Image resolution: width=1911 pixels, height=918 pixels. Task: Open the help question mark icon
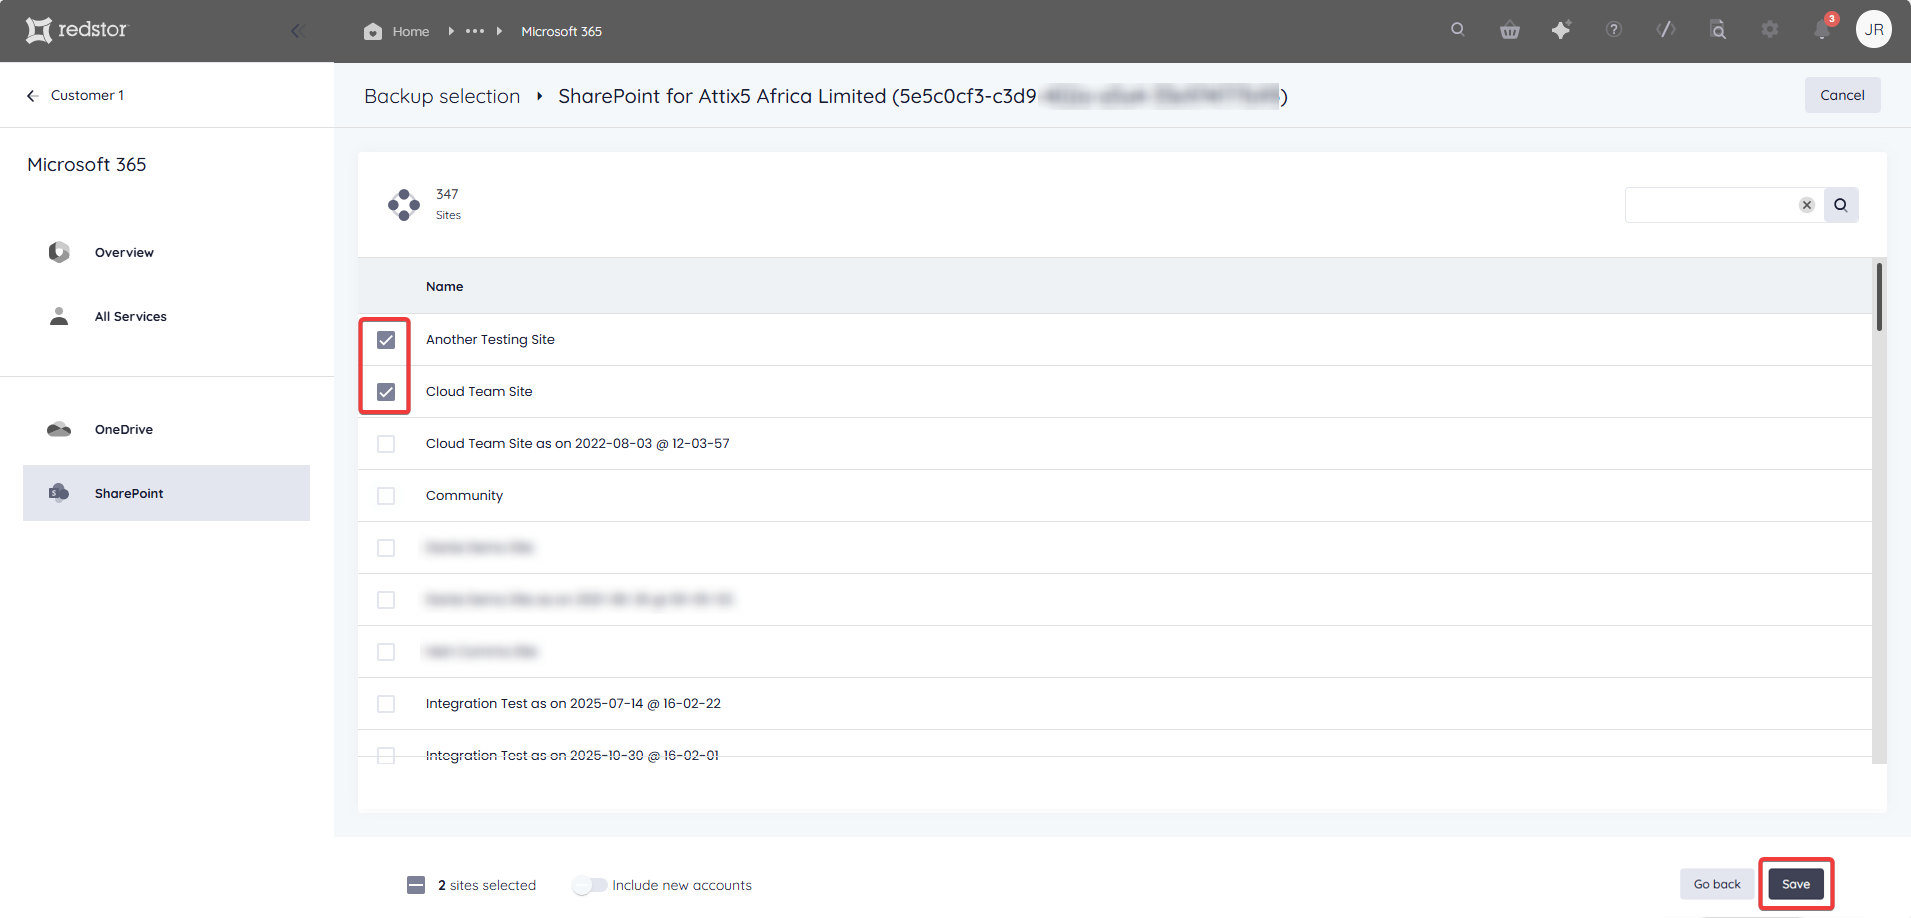click(x=1614, y=29)
